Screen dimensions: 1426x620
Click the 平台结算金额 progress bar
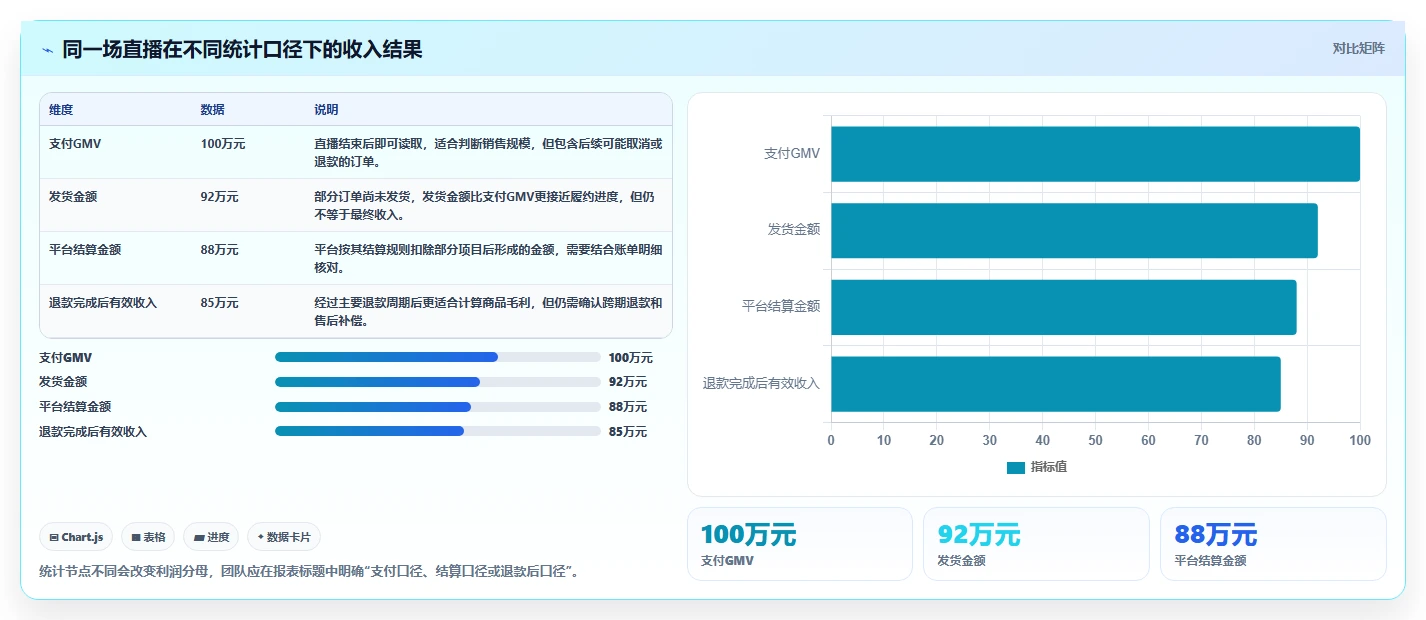(437, 407)
